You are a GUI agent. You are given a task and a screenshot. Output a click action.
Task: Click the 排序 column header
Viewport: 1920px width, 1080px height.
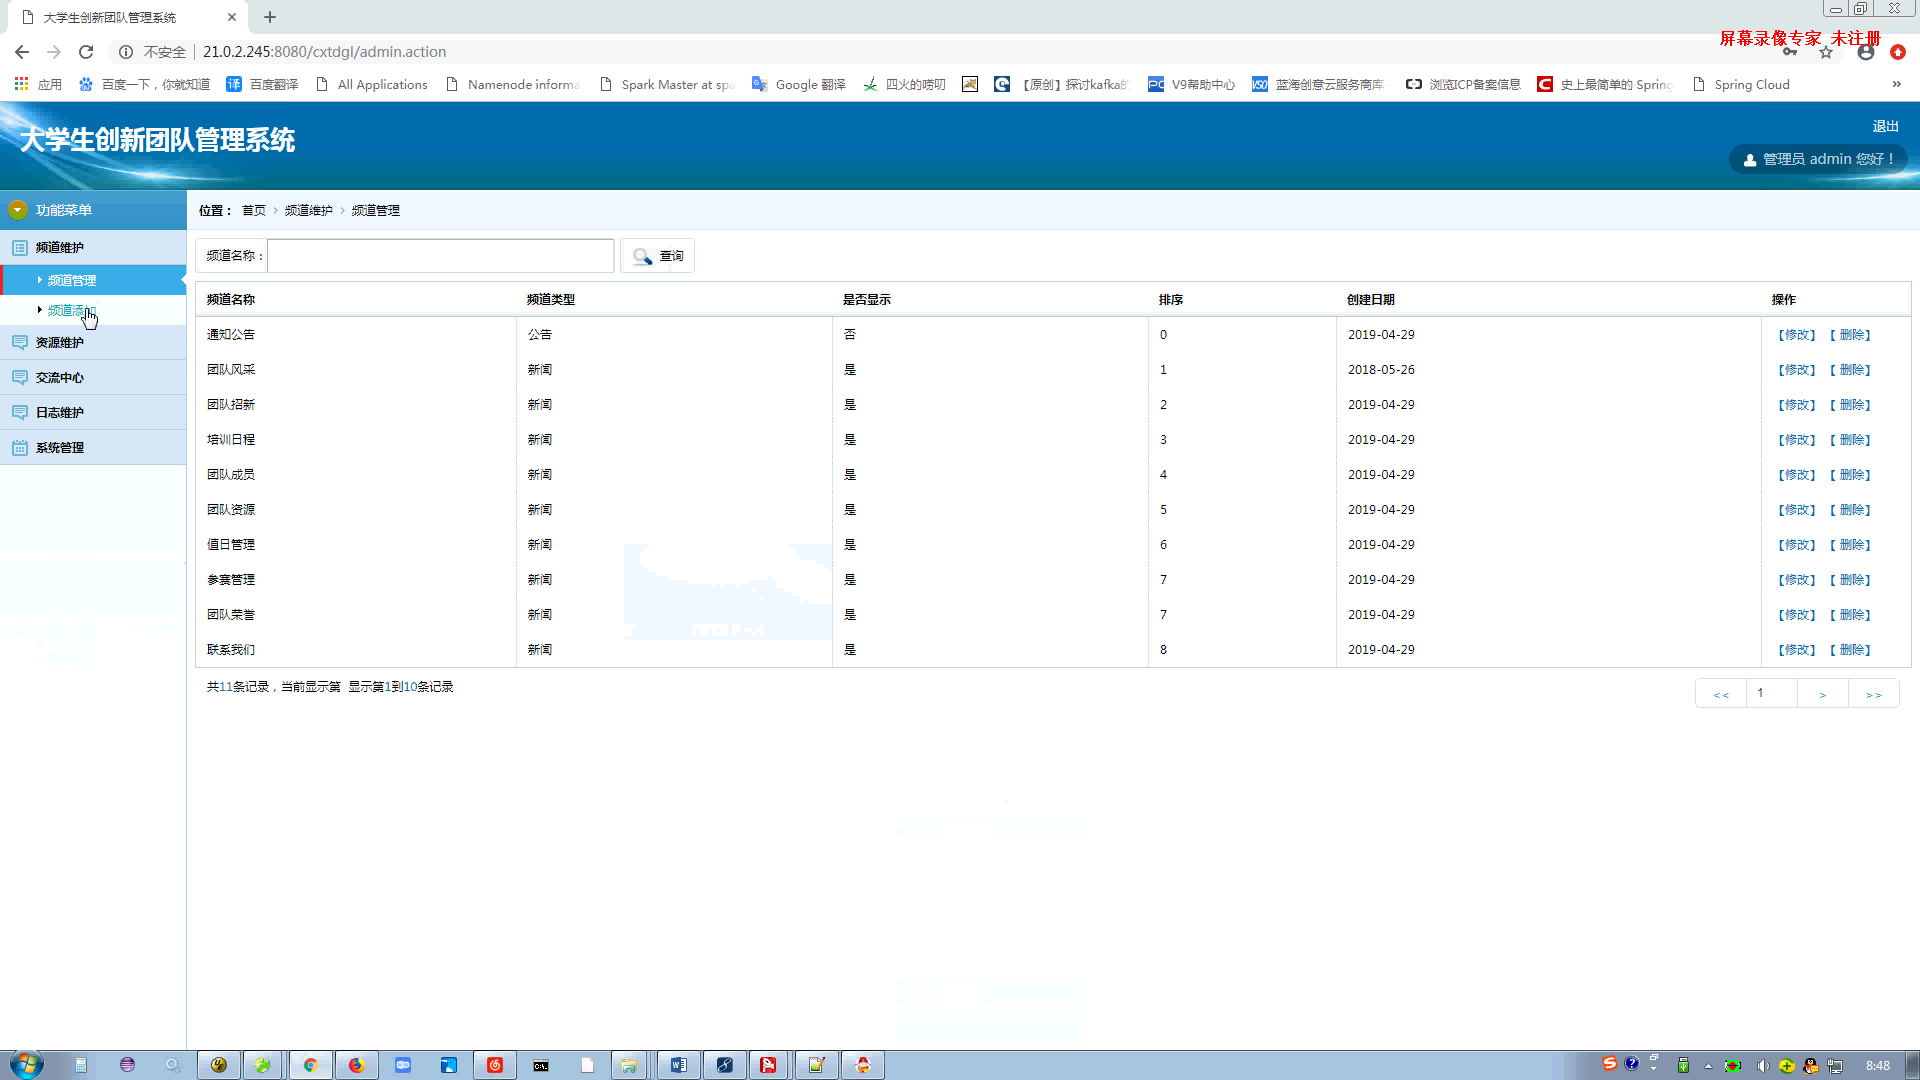1171,299
